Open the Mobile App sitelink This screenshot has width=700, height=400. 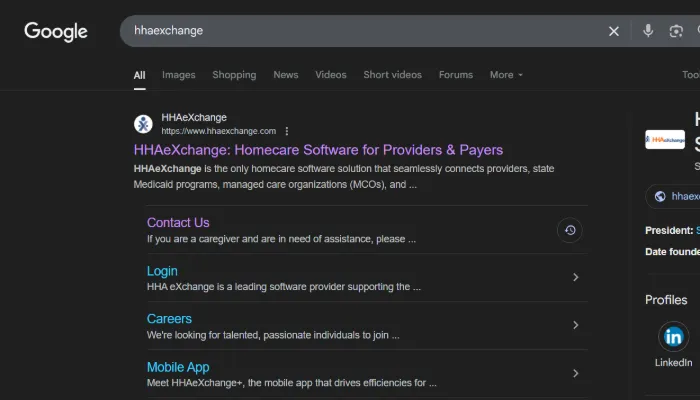[178, 367]
